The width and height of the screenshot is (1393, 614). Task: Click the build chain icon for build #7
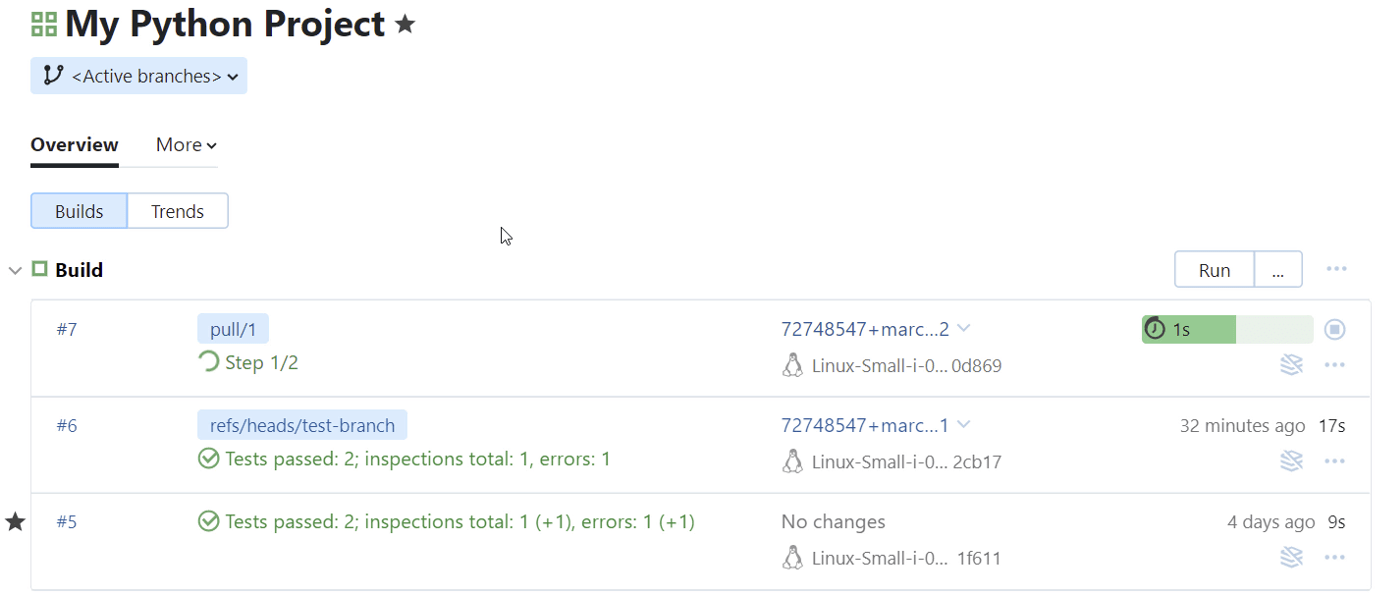click(x=1291, y=365)
